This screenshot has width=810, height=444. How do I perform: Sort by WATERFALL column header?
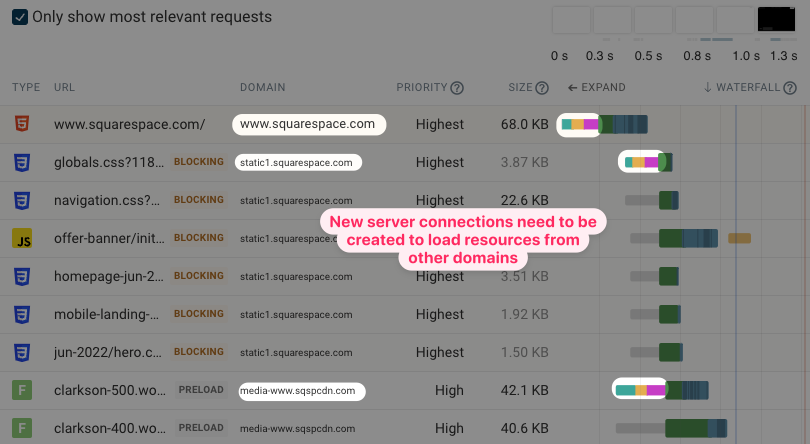click(x=742, y=87)
